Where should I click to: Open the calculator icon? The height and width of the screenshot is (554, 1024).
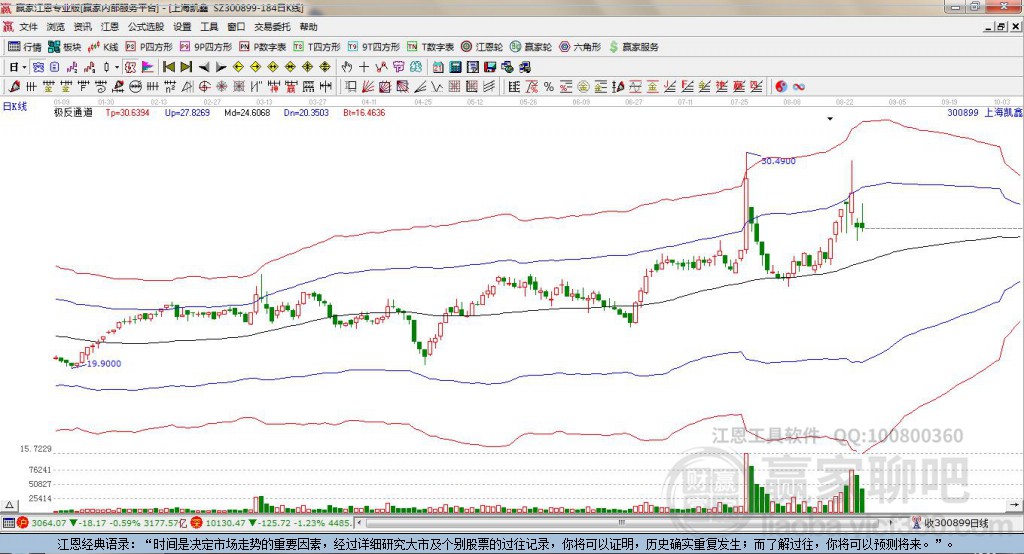click(x=456, y=67)
